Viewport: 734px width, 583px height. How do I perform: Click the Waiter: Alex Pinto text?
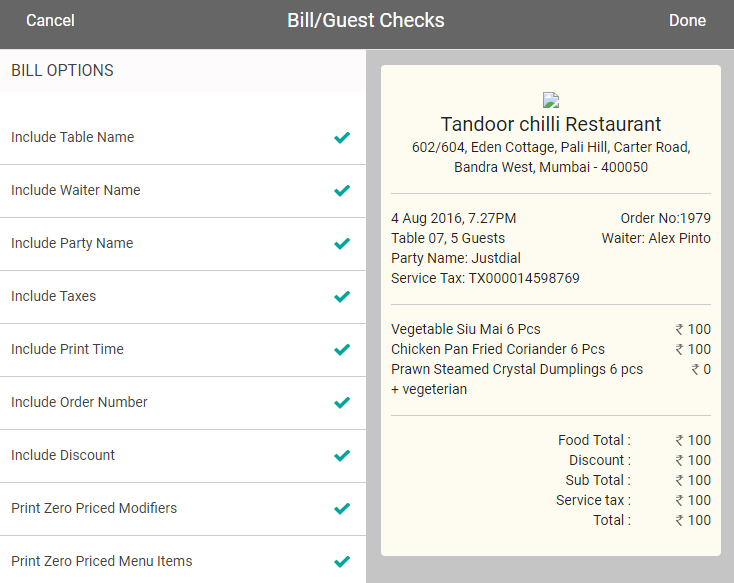point(656,238)
